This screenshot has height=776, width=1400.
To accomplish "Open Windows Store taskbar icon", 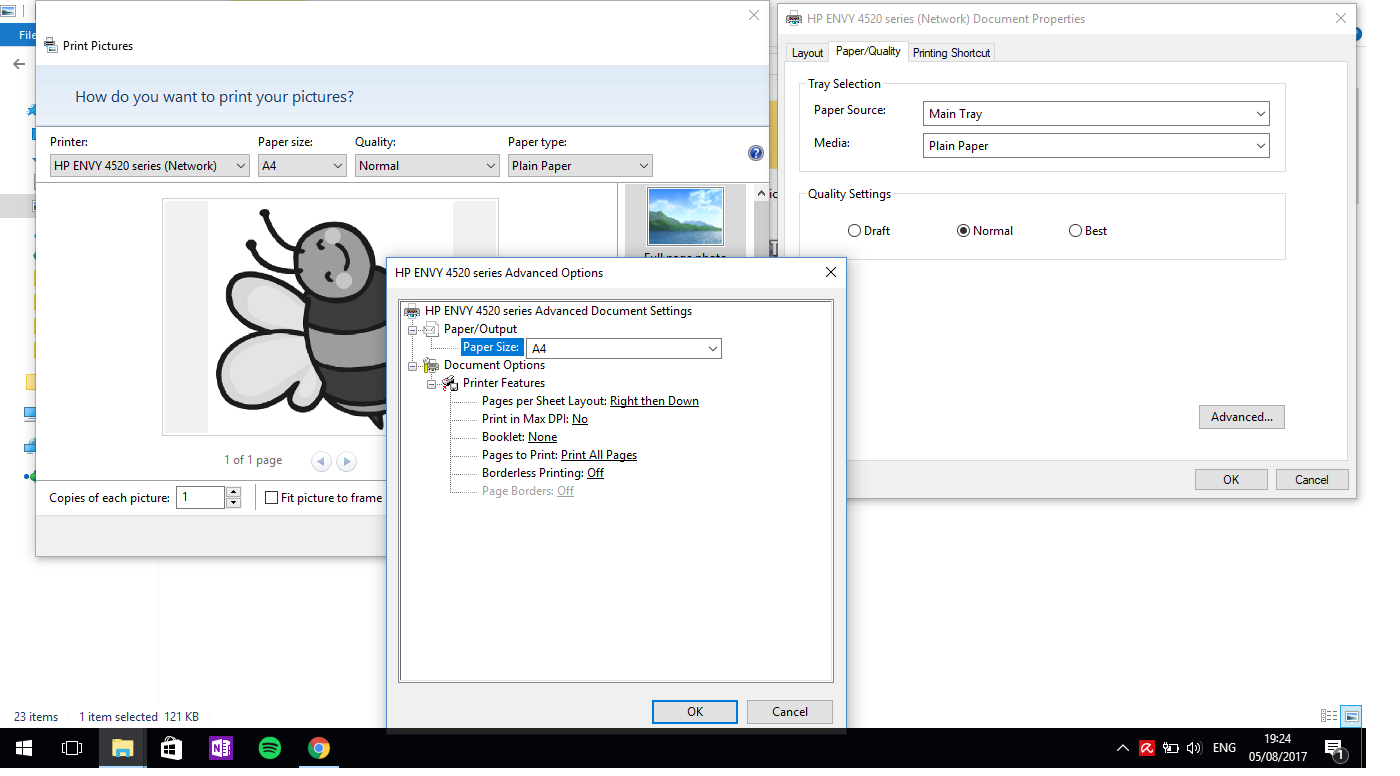I will pos(171,748).
